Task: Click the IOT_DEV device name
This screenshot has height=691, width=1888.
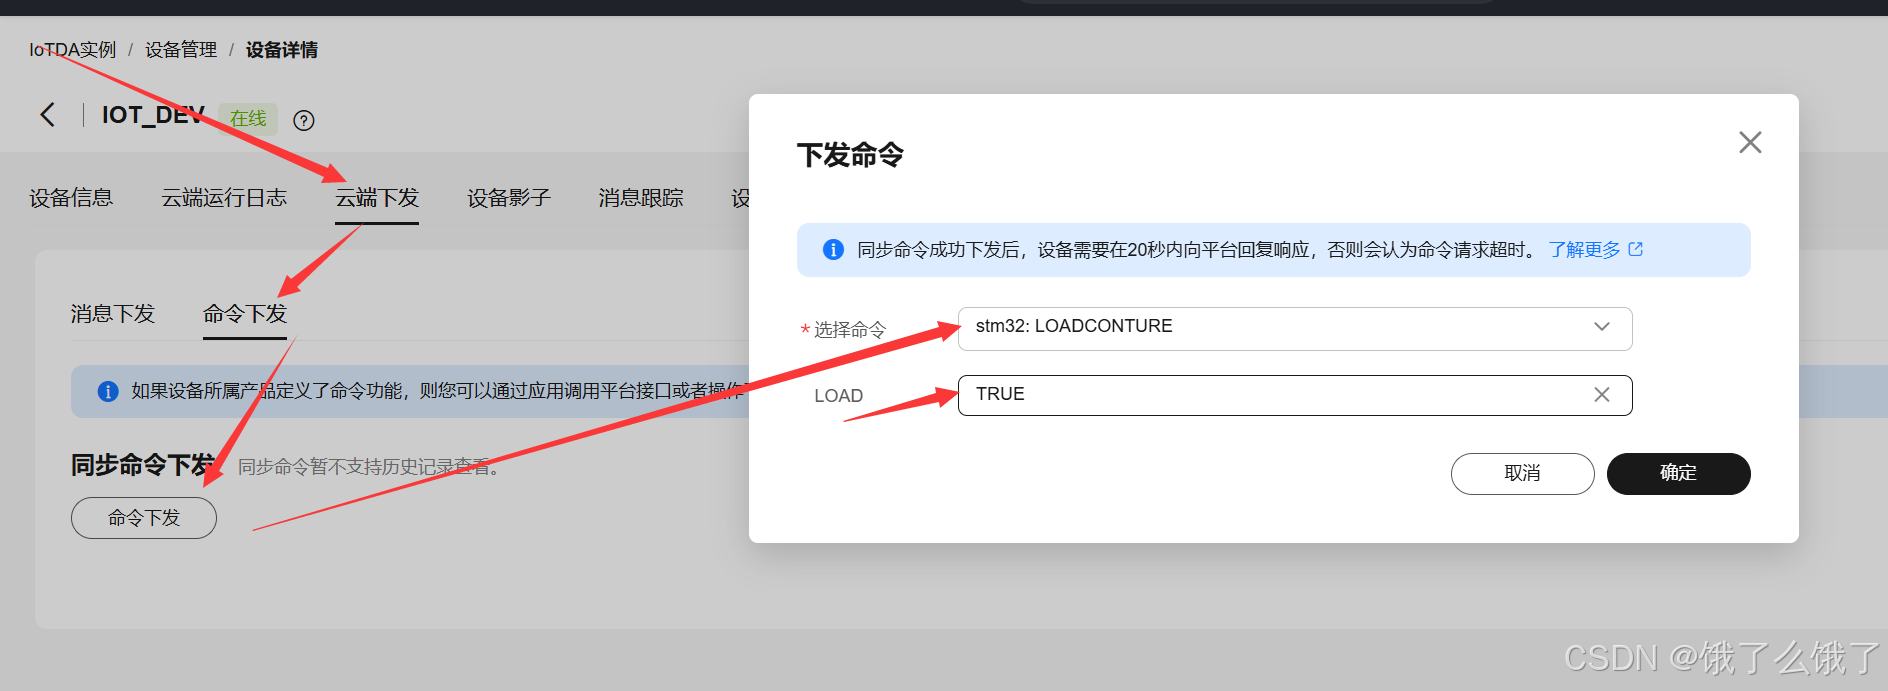Action: (x=153, y=115)
